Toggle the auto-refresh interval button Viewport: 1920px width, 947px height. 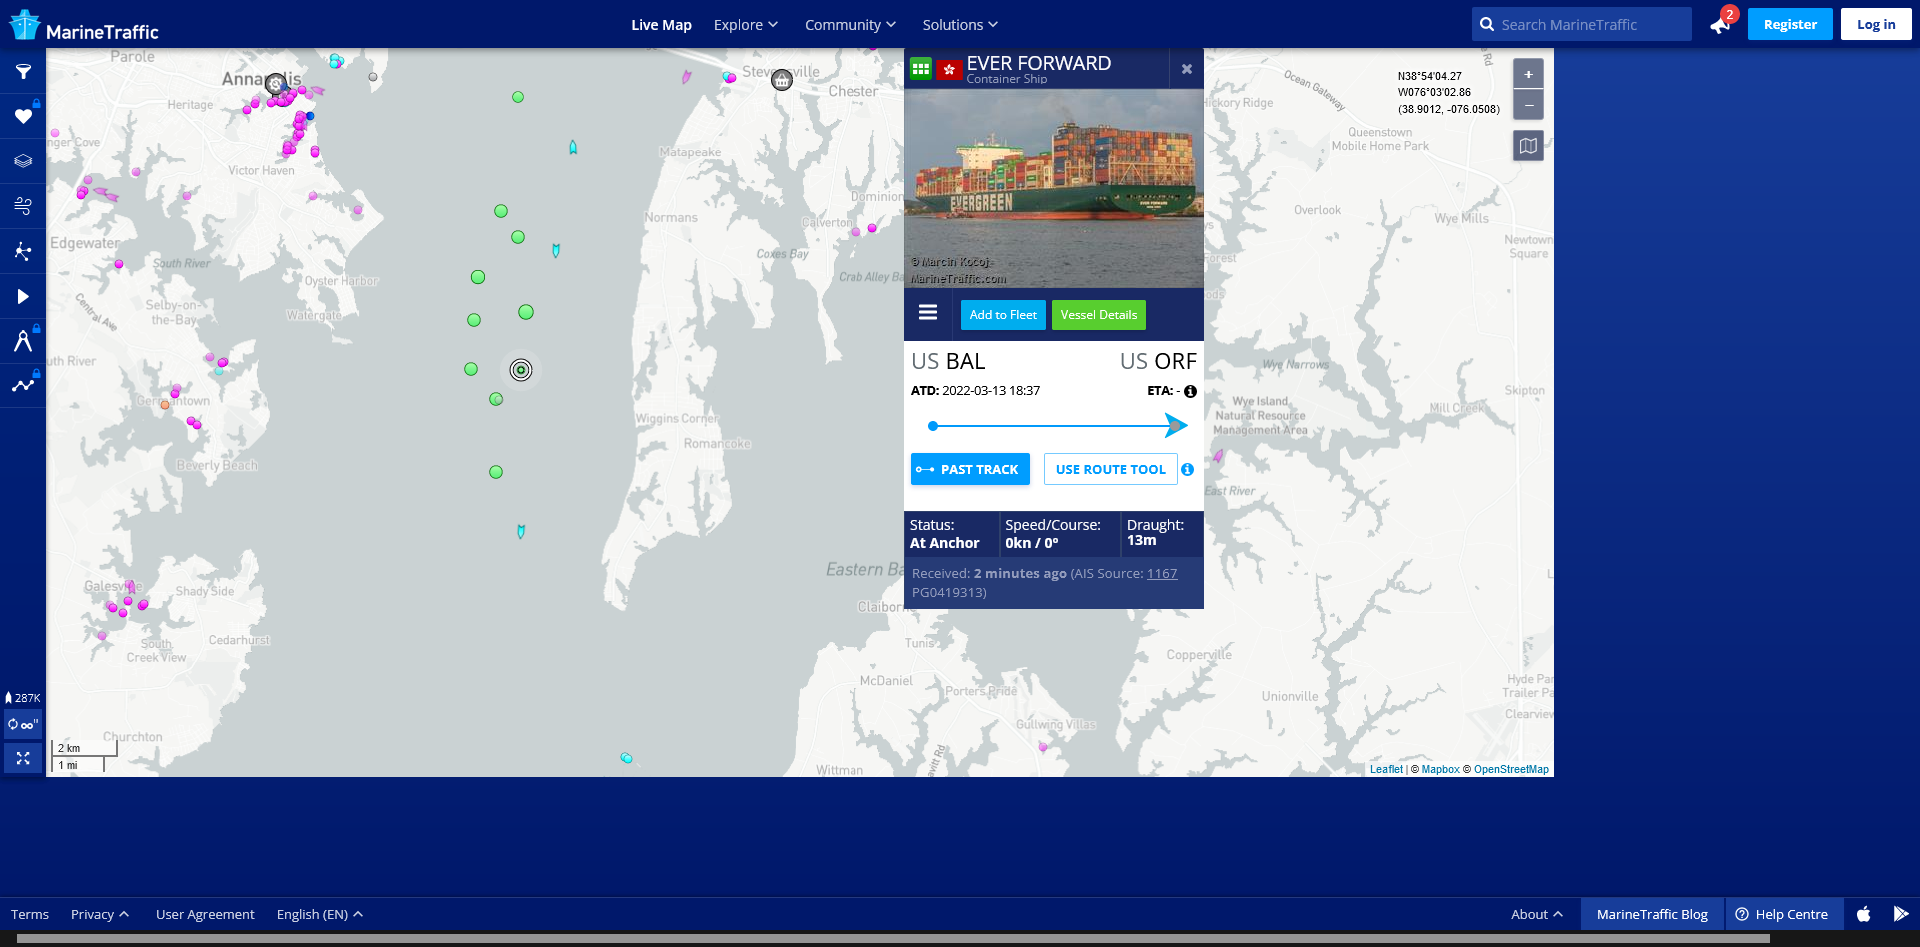(x=23, y=725)
